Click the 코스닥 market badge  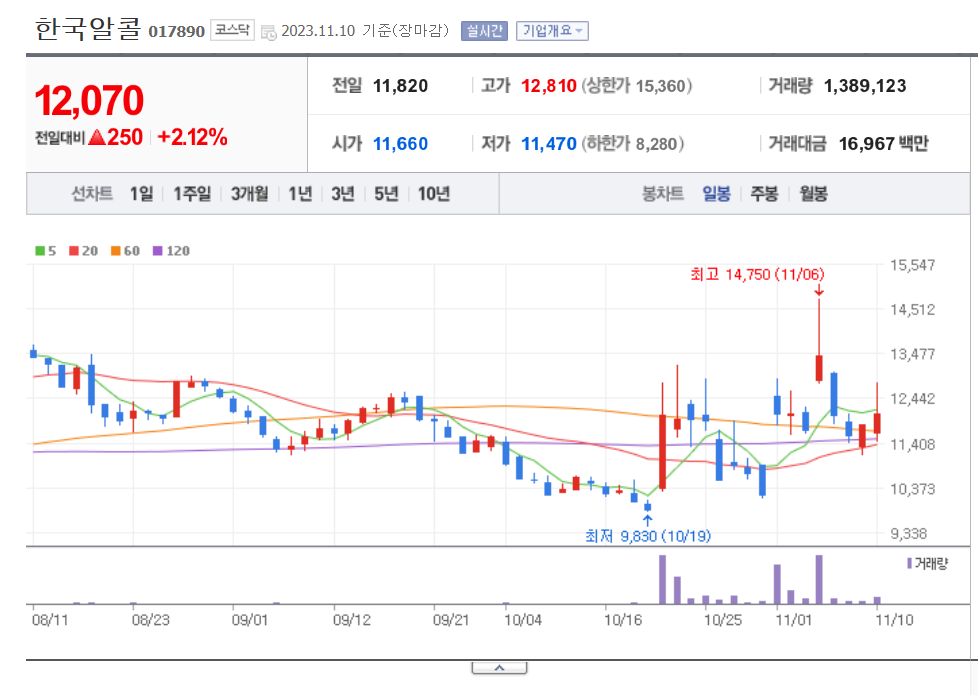[232, 30]
